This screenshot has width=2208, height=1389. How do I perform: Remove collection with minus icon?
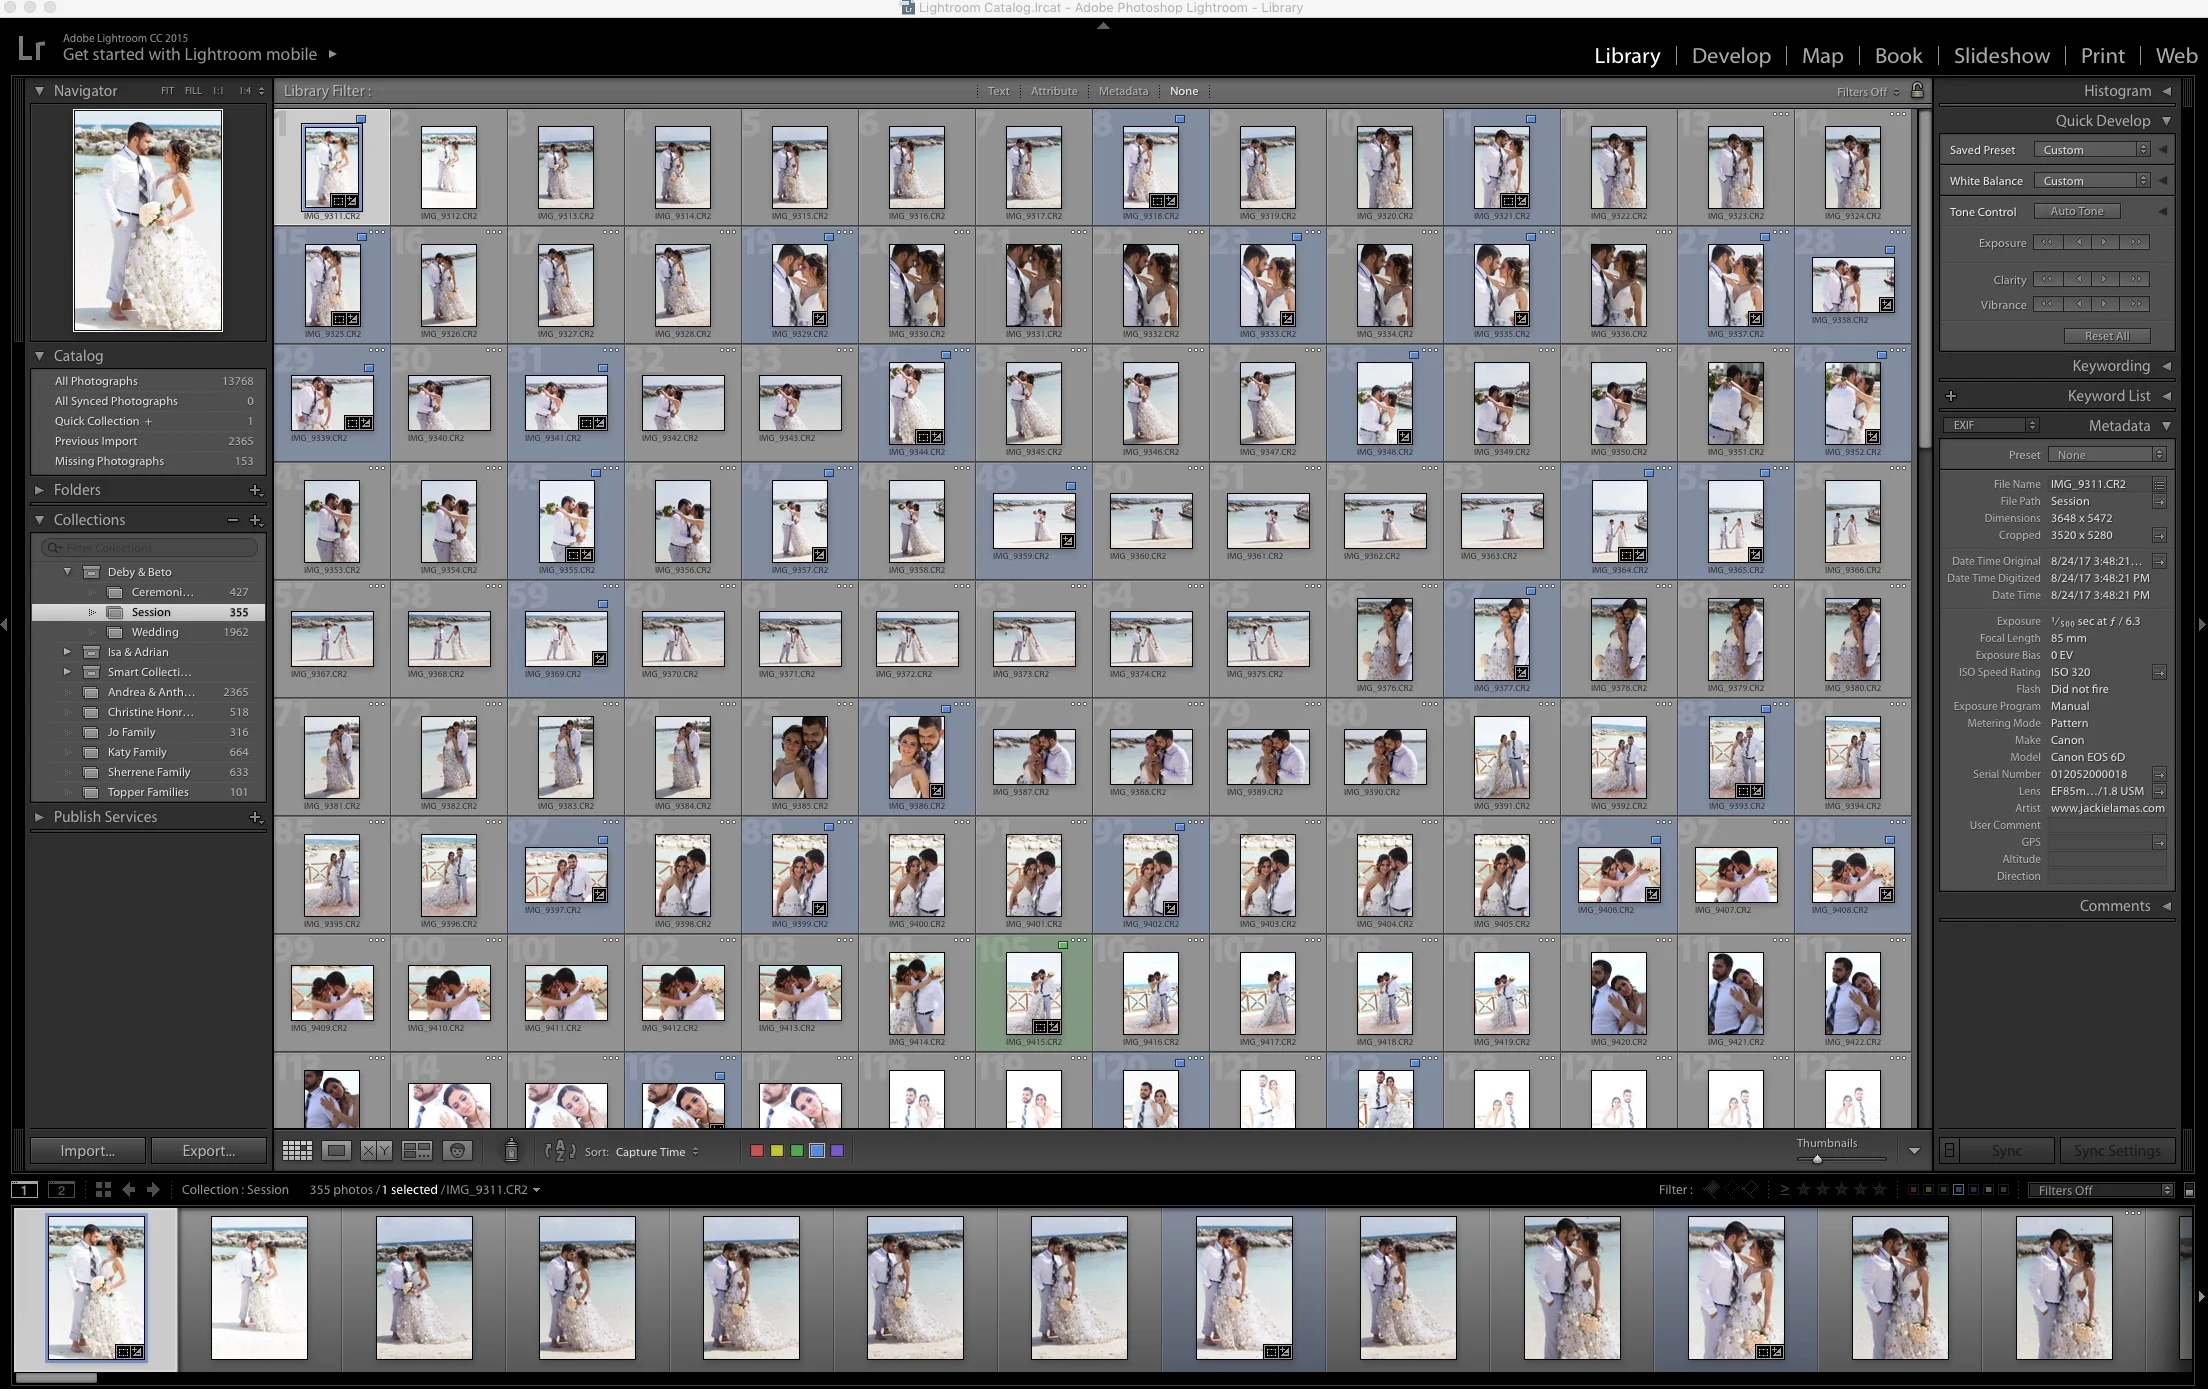pos(232,520)
